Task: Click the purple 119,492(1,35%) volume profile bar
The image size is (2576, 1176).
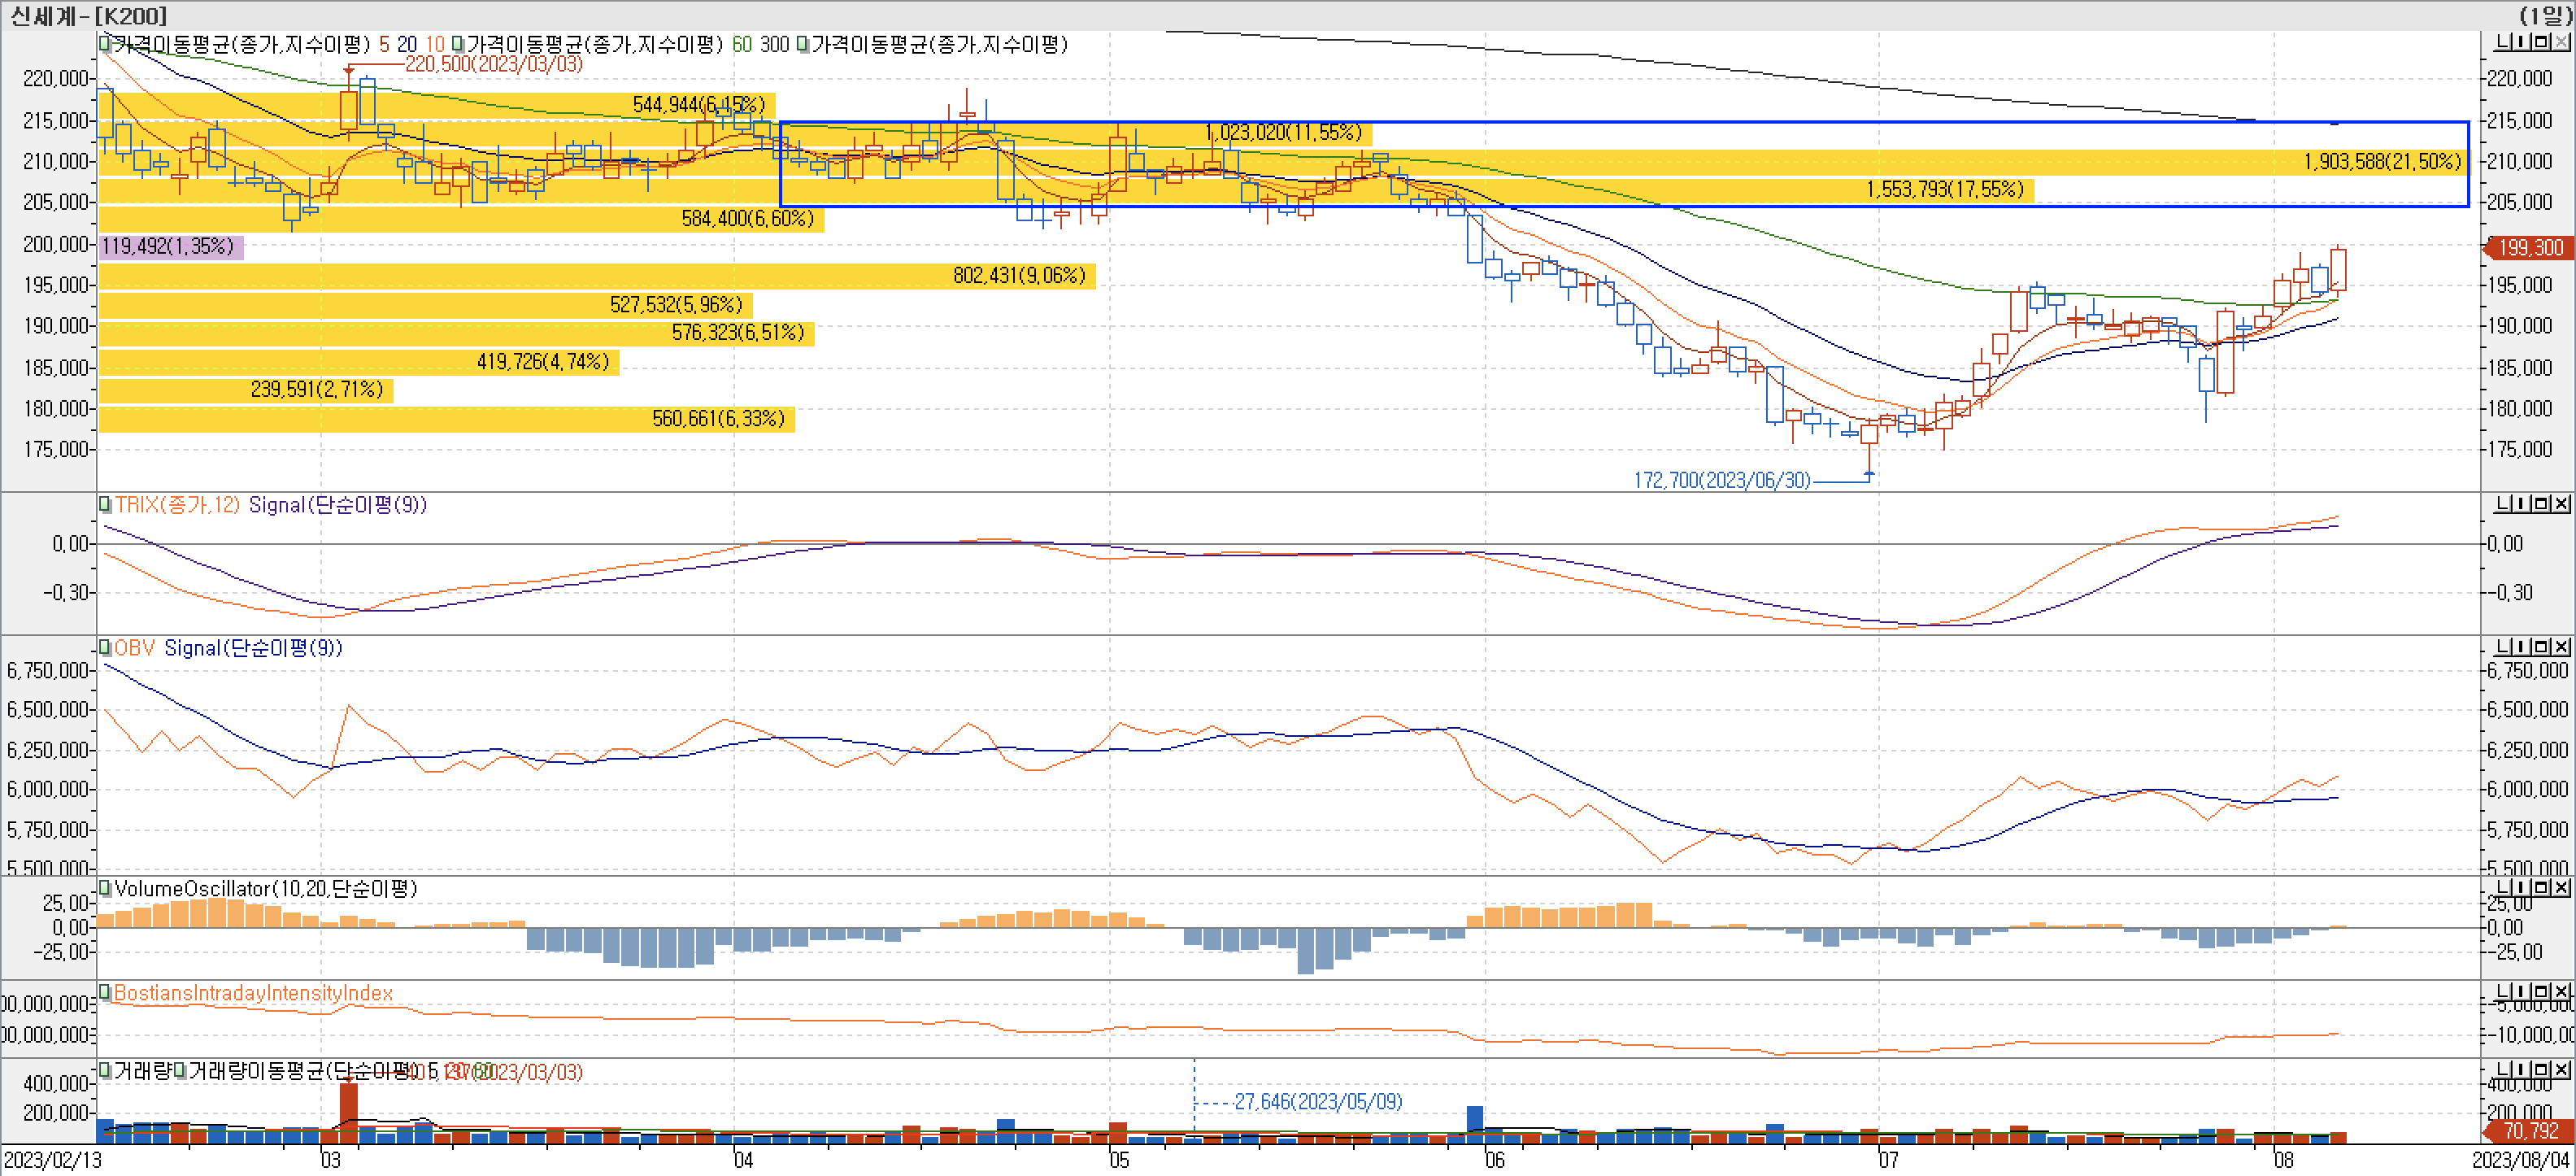Action: tap(170, 246)
